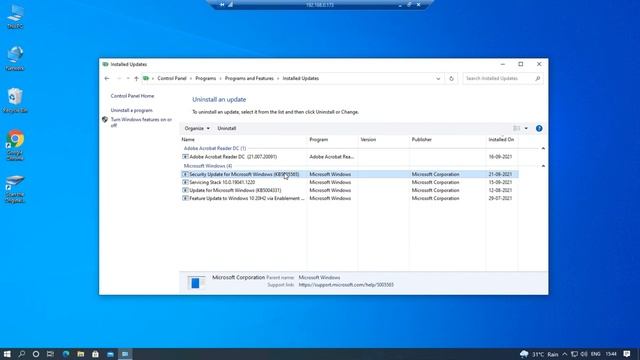Screen dimensions: 640x360
Task: Open the address bar history dropdown
Action: [438, 78]
